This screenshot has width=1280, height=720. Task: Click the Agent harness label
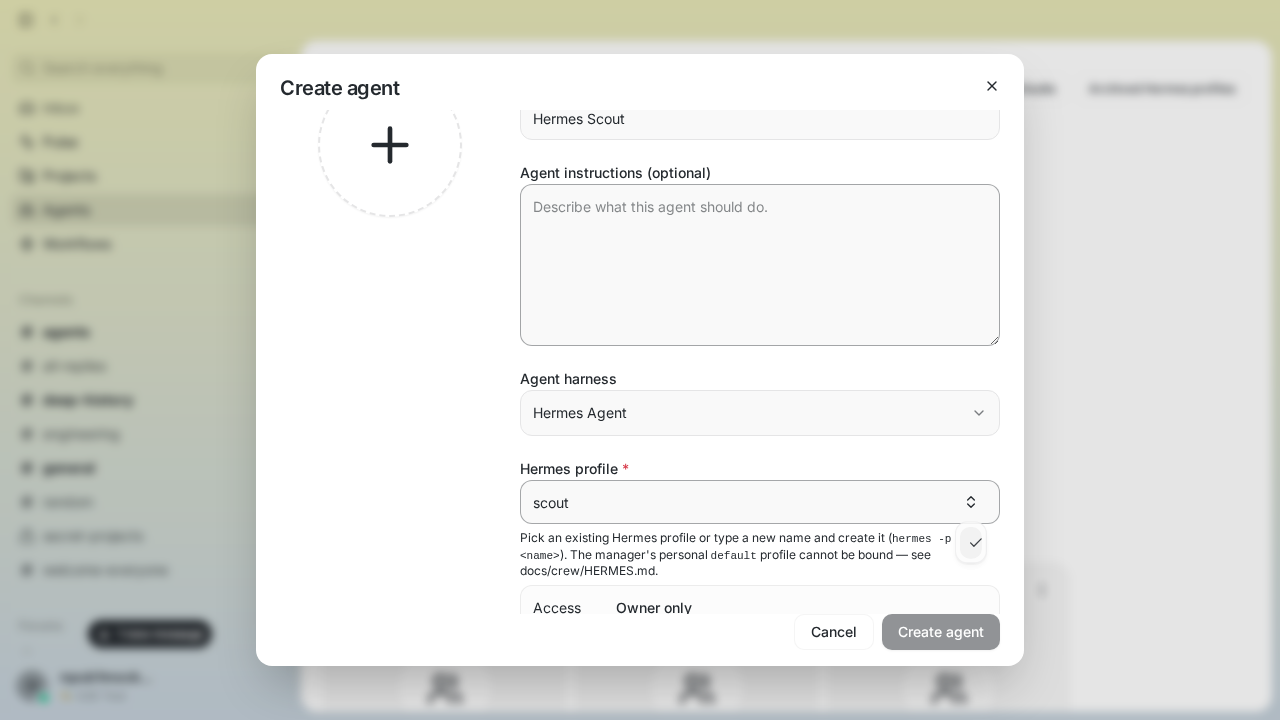(568, 379)
